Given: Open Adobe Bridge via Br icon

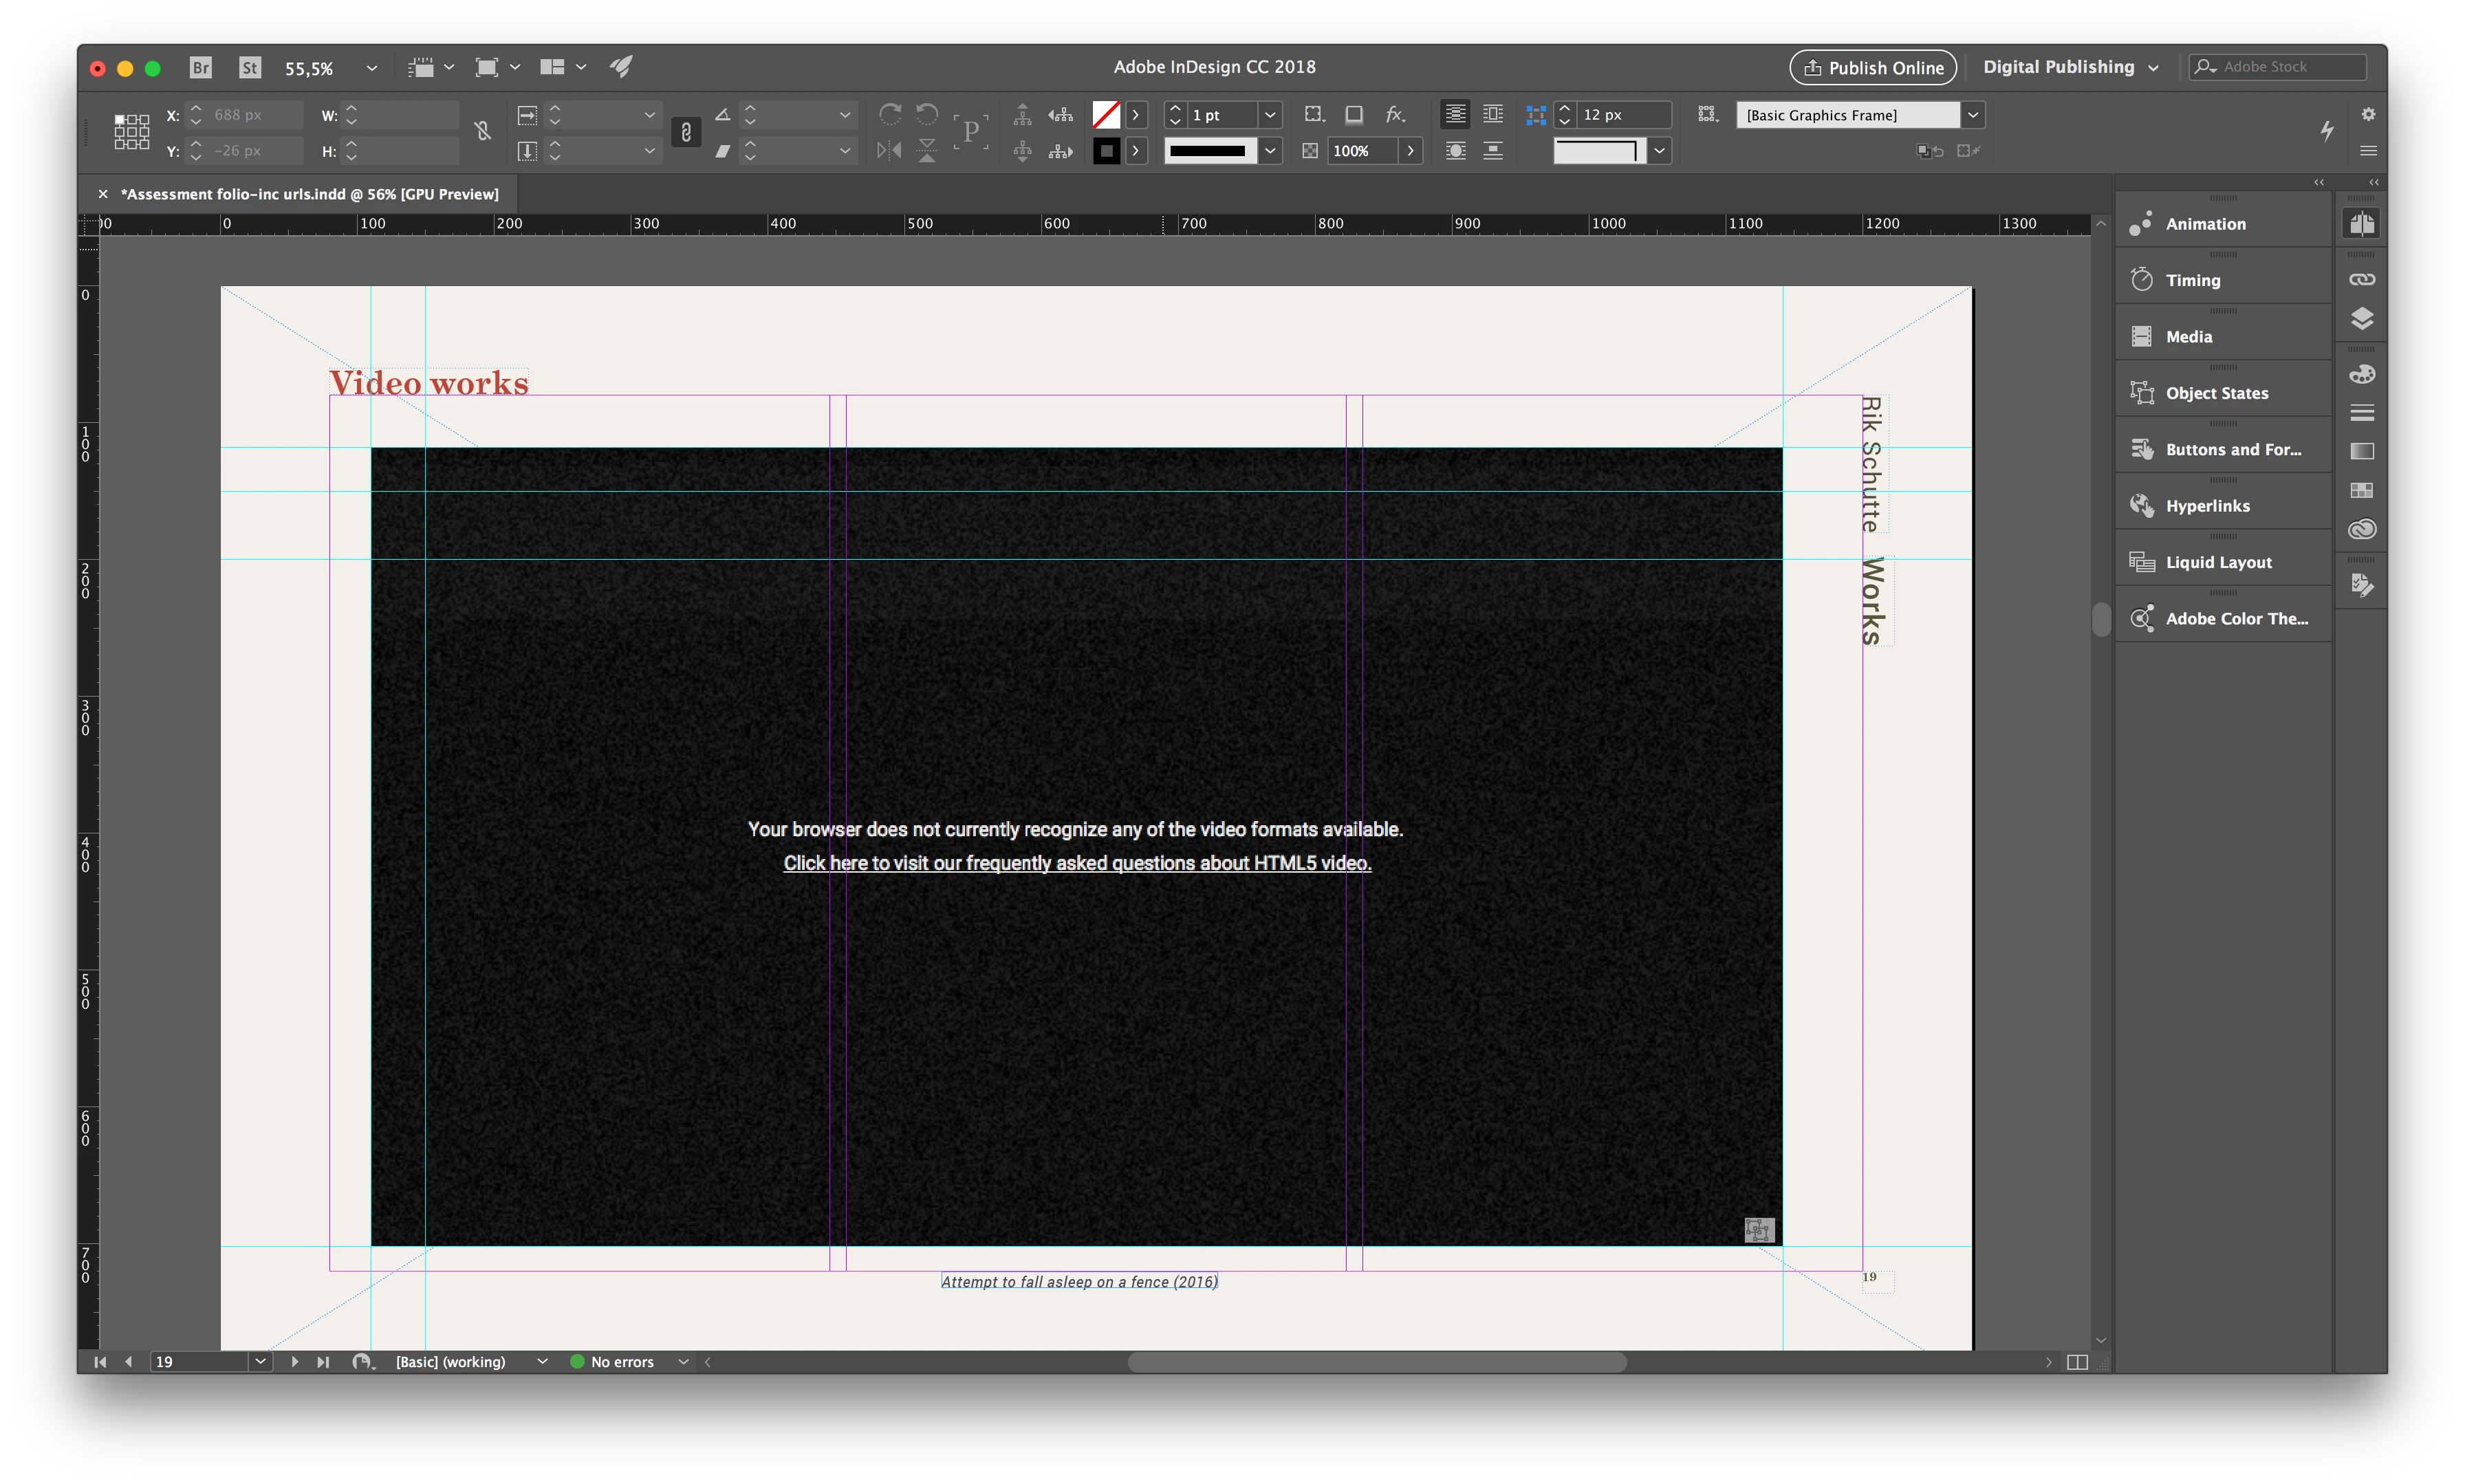Looking at the screenshot, I should pos(200,67).
